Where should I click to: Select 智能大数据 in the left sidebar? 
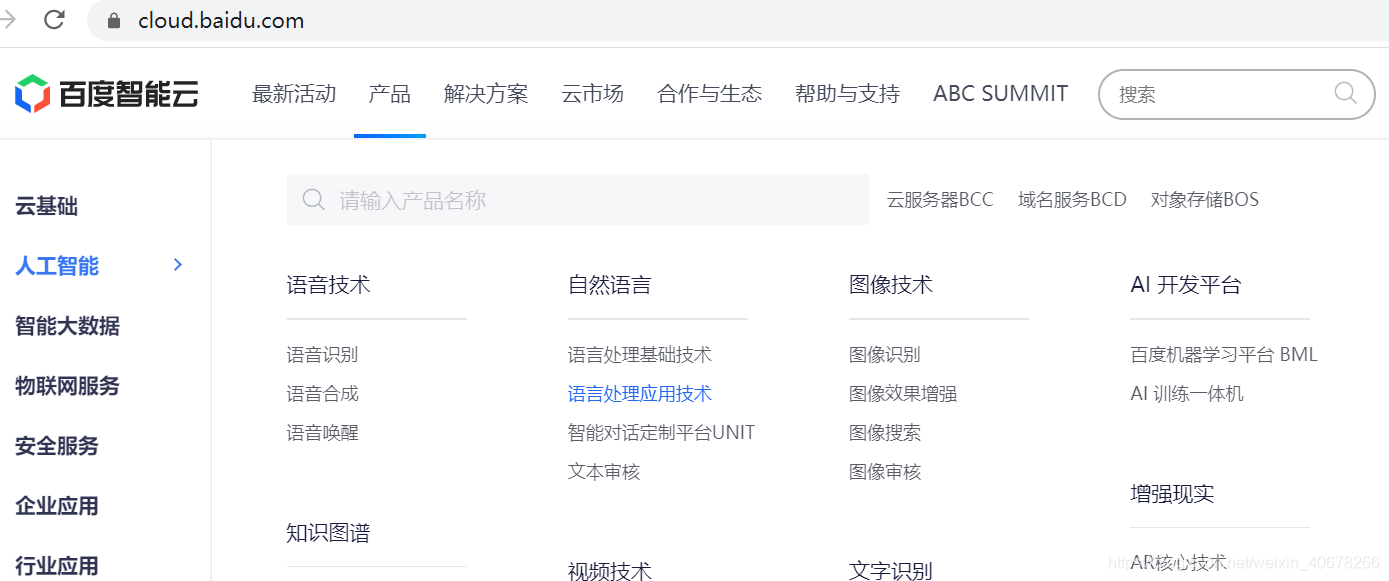coord(67,326)
